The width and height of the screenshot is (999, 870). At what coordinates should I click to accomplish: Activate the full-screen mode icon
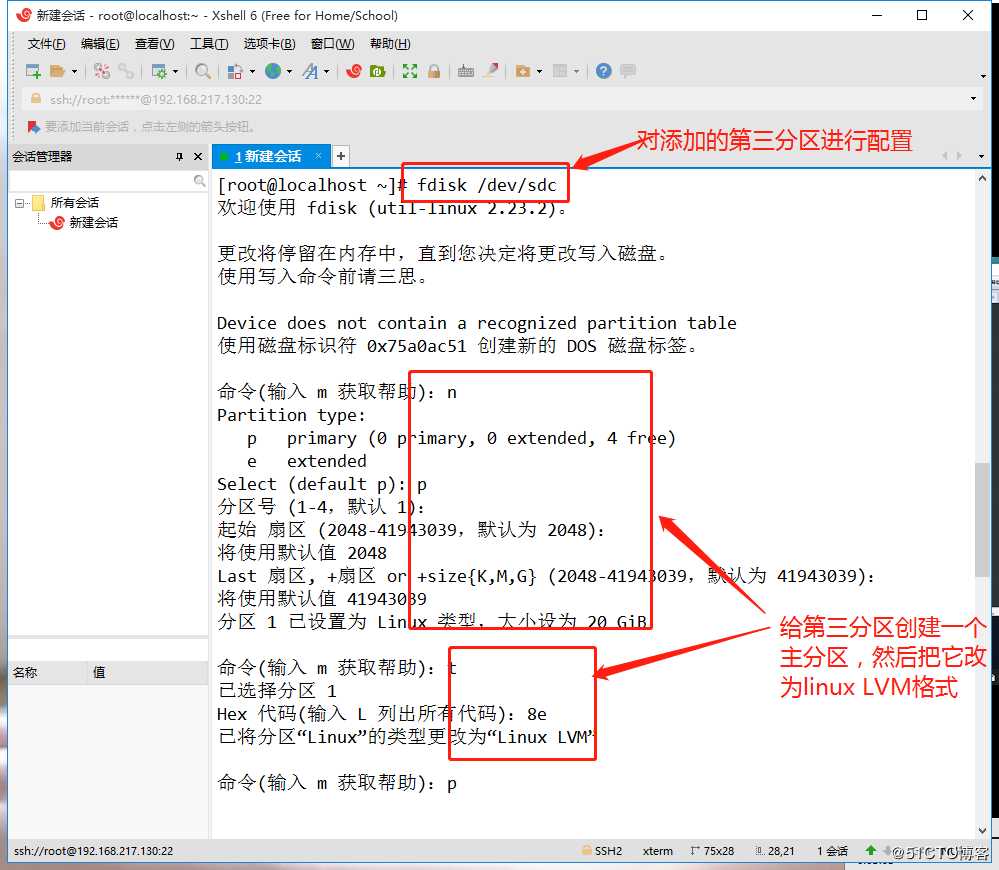click(410, 72)
